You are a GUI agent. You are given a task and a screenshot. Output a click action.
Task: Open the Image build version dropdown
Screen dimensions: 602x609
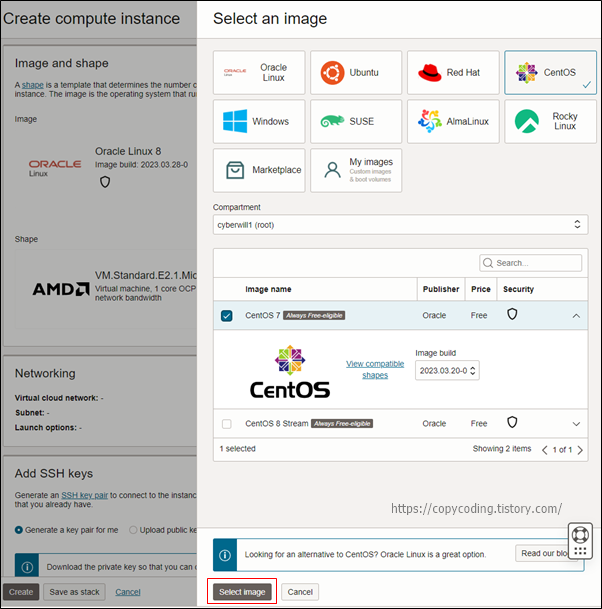[x=447, y=371]
